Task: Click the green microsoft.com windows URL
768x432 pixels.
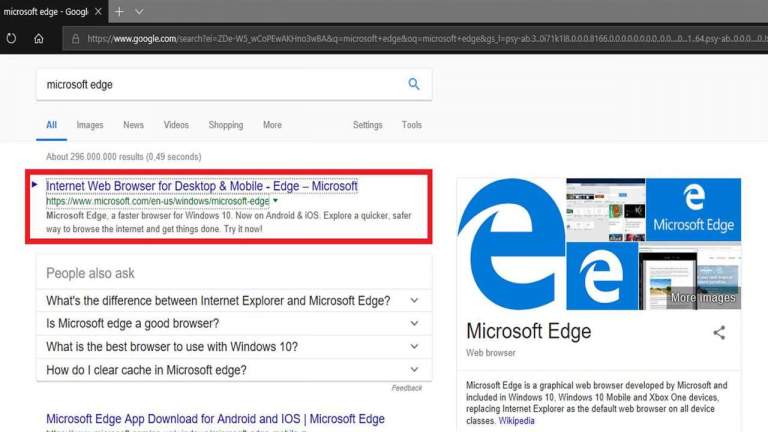Action: coord(157,201)
